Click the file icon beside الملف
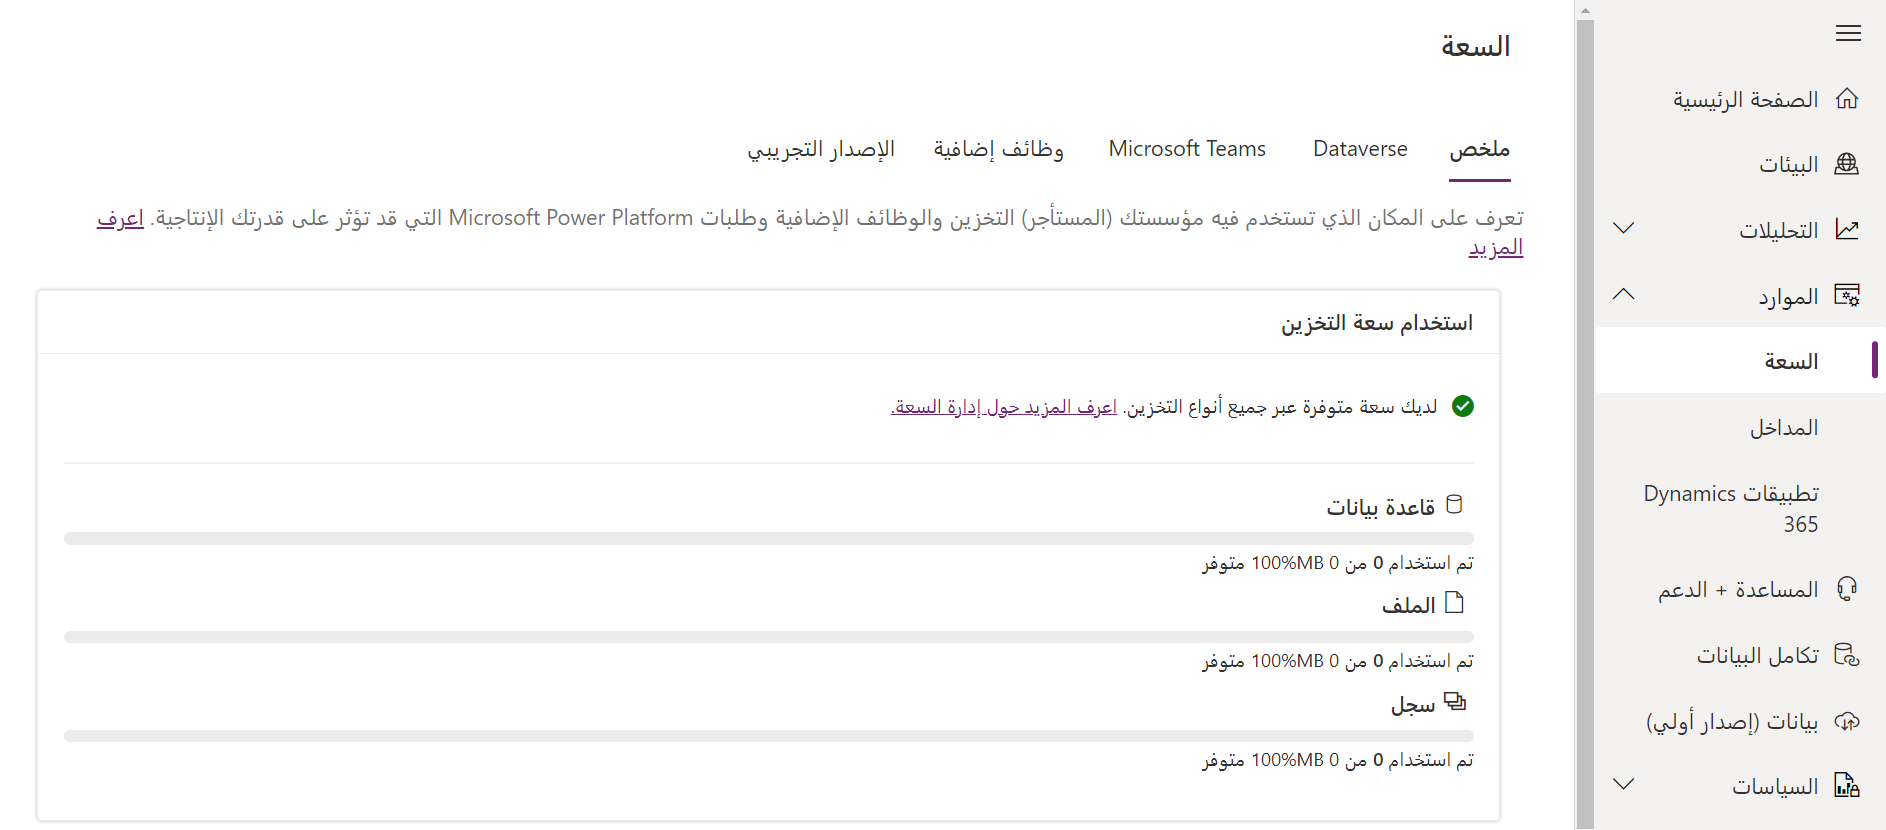The height and width of the screenshot is (830, 1886). [1455, 603]
